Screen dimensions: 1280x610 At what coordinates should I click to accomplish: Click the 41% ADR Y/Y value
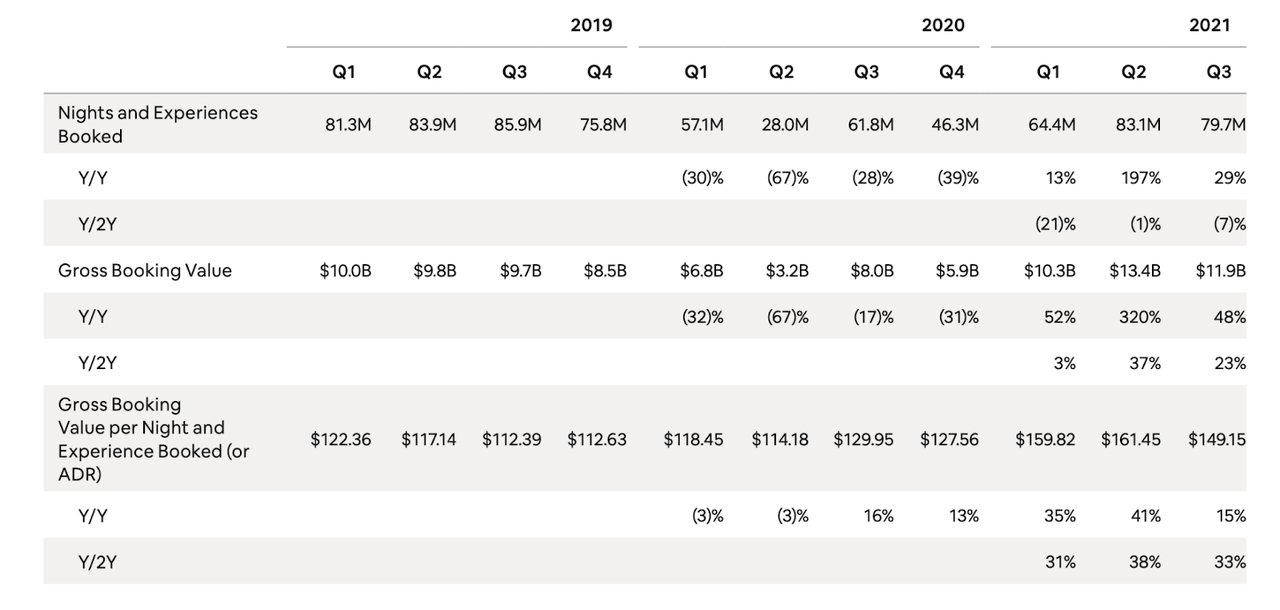click(x=1146, y=516)
